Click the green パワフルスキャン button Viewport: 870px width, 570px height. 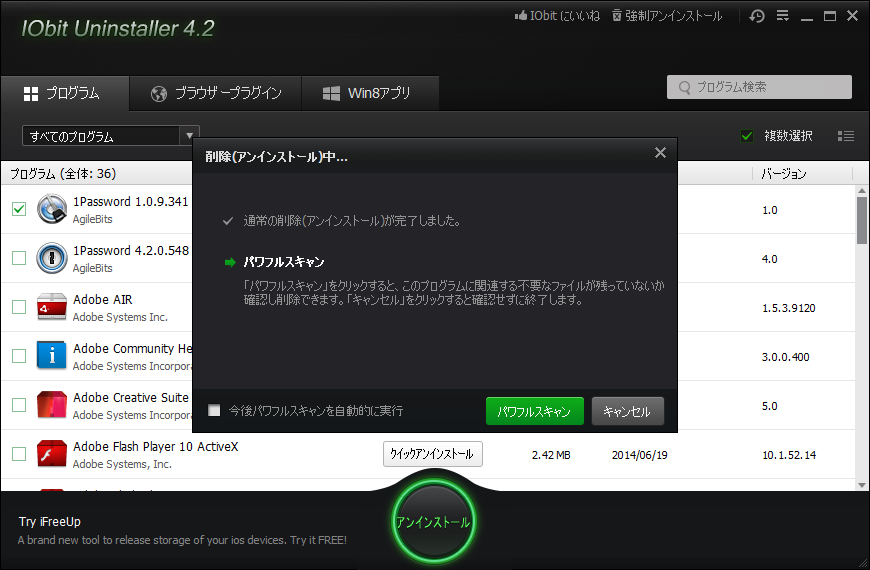pos(534,411)
